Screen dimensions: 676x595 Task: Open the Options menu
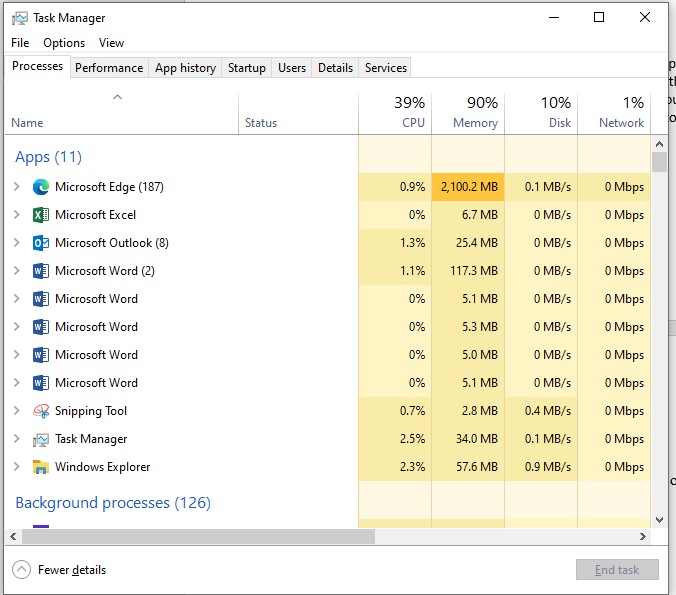[64, 43]
